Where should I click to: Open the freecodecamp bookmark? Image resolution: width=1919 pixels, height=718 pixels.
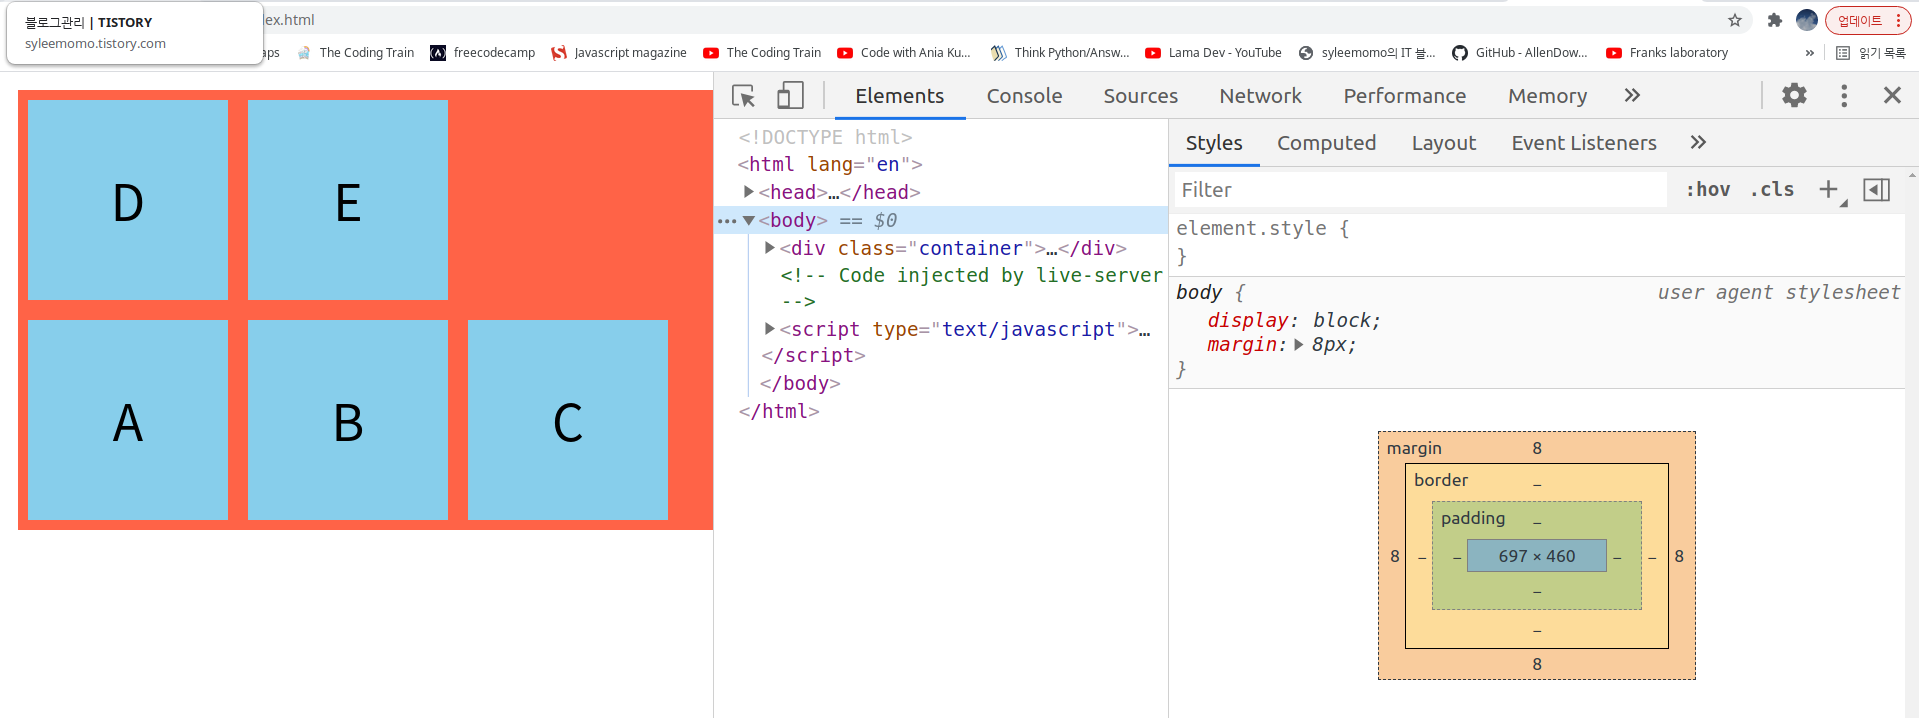point(483,53)
